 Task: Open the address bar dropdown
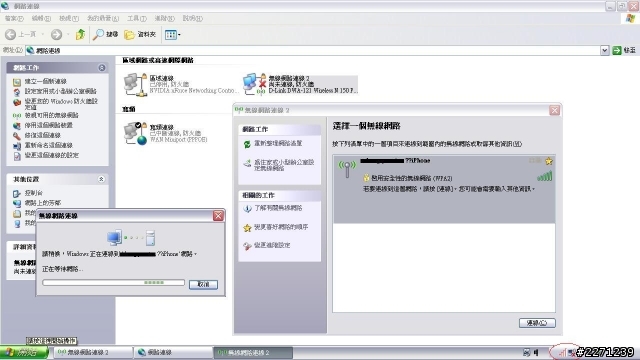coord(604,50)
